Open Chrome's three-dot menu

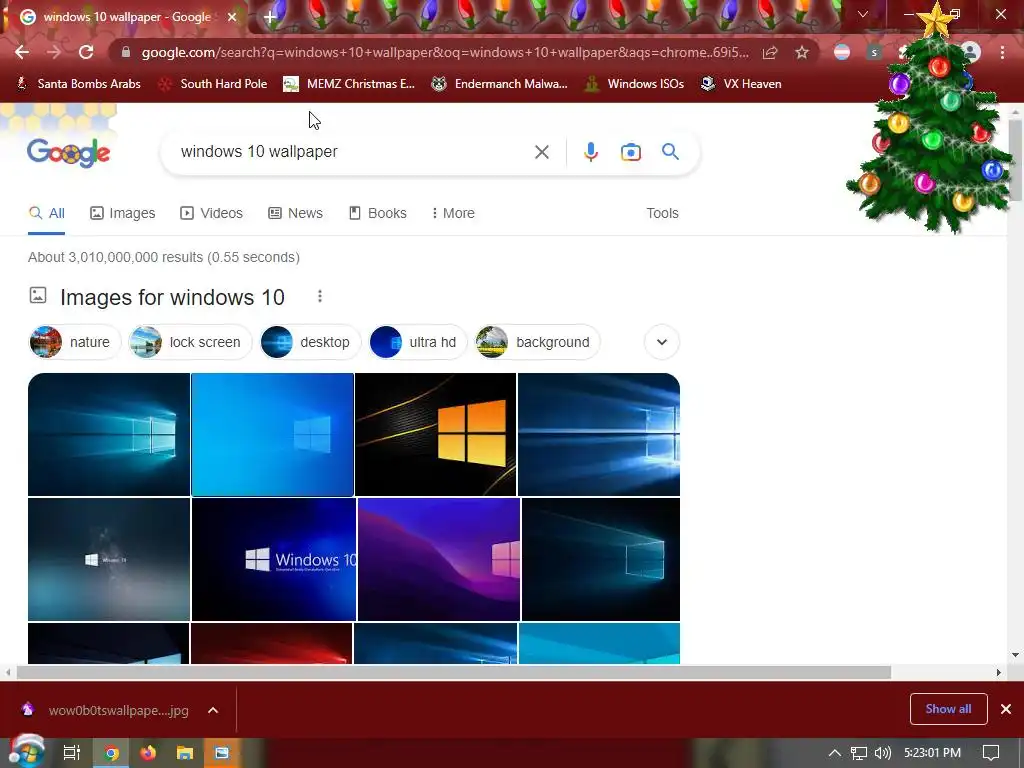pyautogui.click(x=1002, y=52)
